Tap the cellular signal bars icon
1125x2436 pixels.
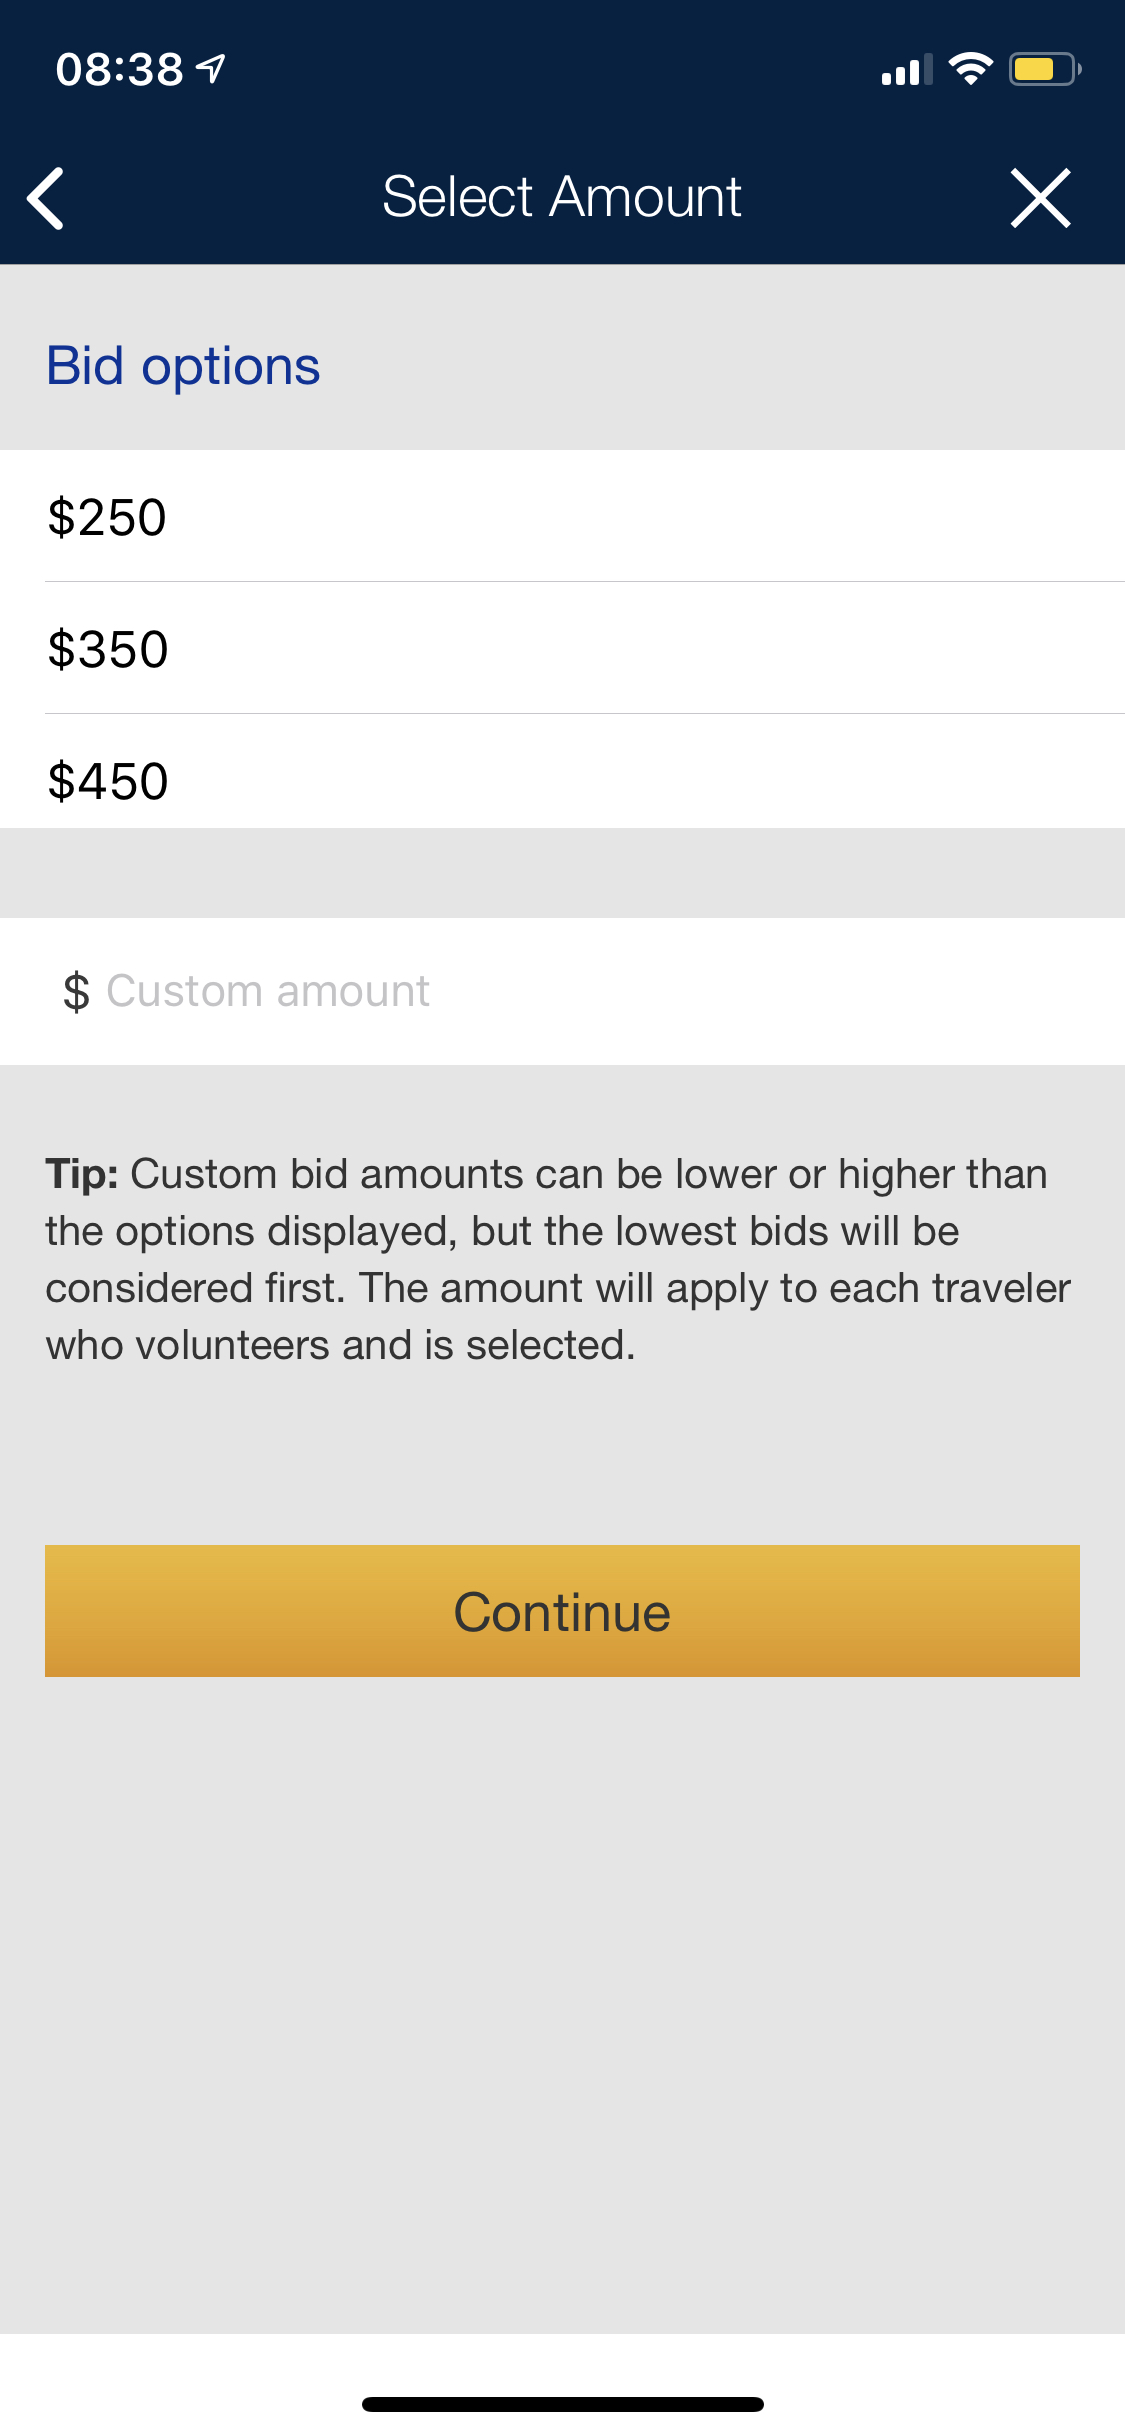coord(907,69)
